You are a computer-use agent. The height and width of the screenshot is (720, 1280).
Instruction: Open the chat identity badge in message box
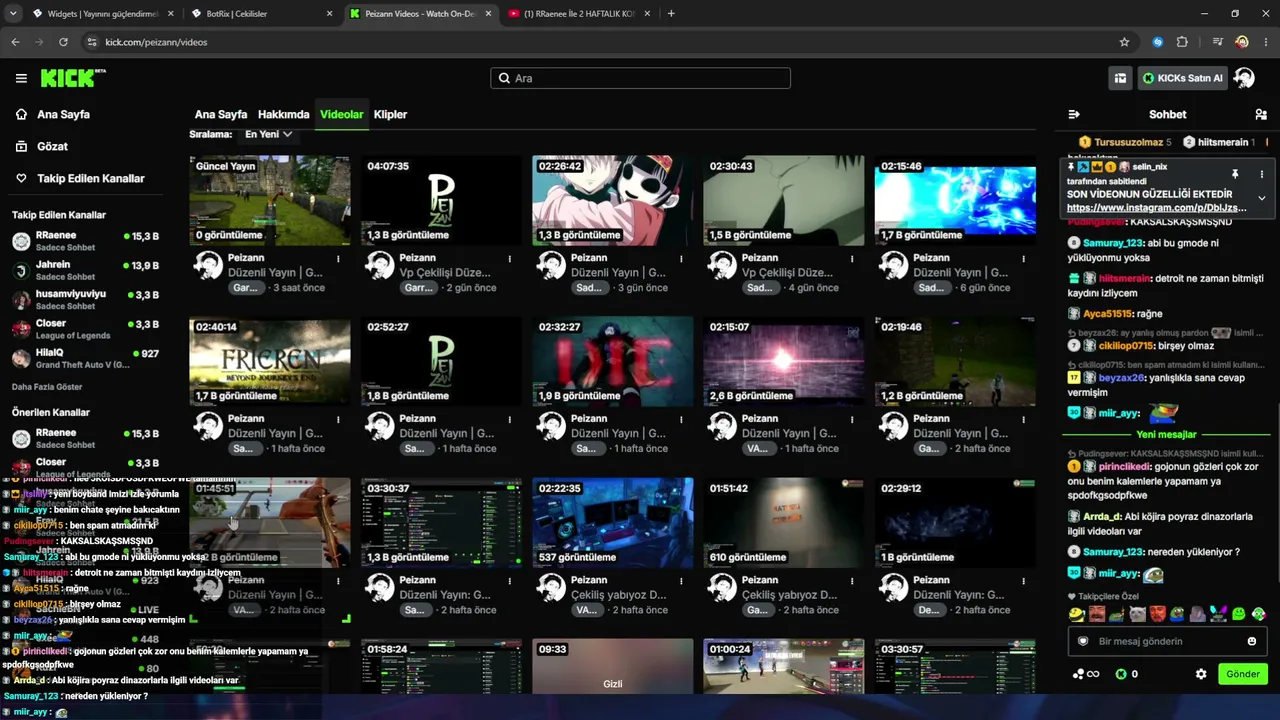(1083, 641)
